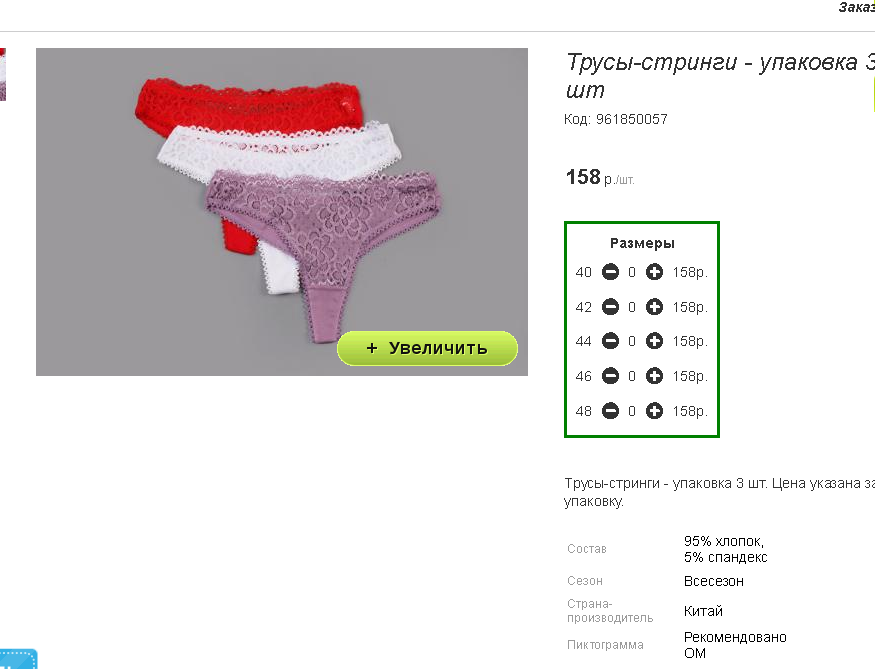Add one item of size 44
The width and height of the screenshot is (875, 669).
[x=654, y=341]
